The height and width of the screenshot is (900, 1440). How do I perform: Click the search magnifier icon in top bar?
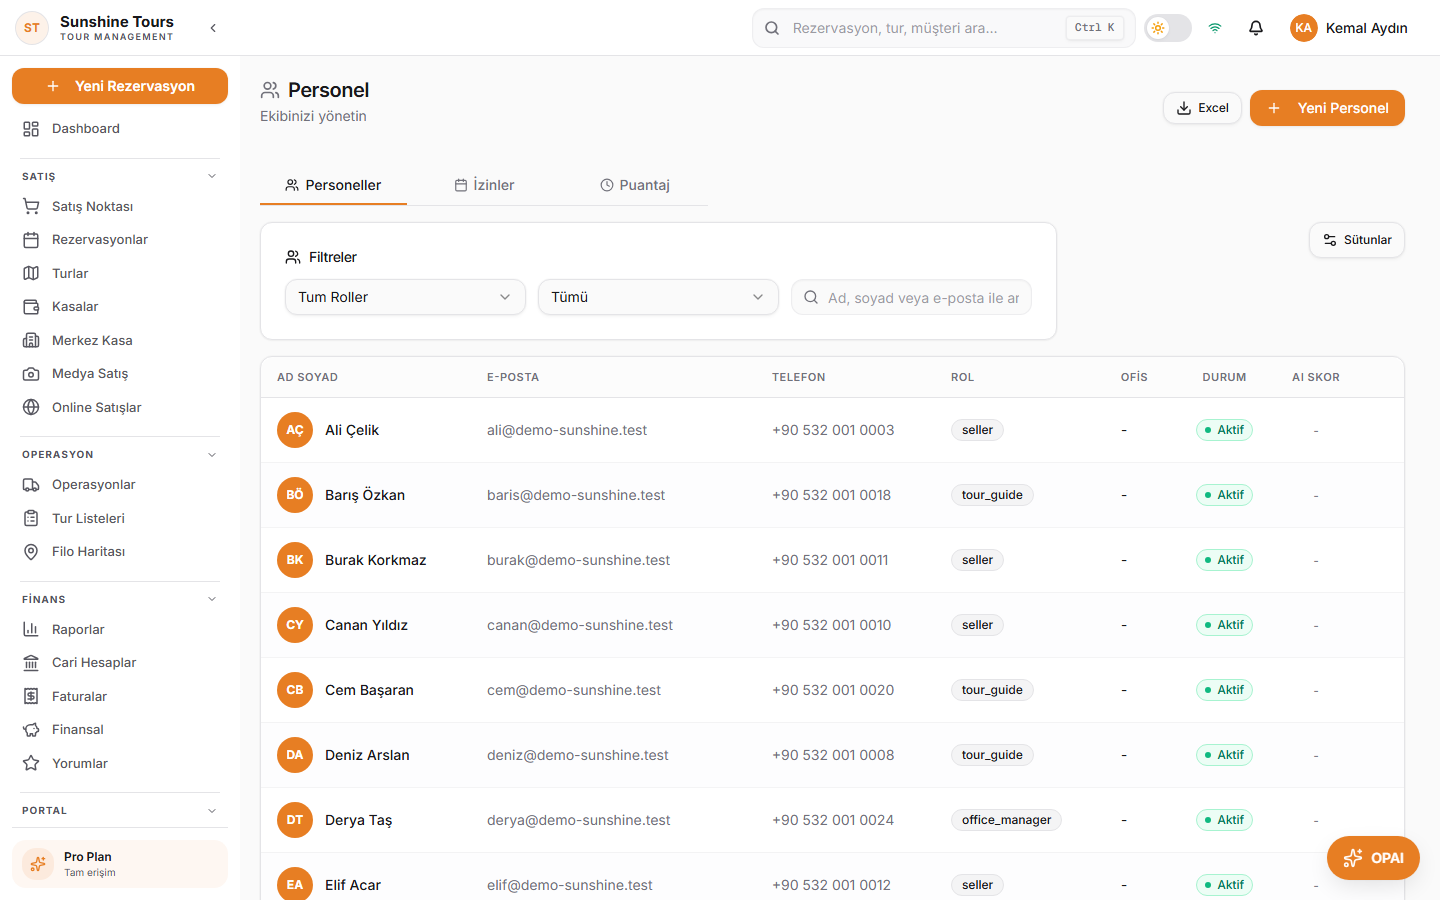[772, 28]
